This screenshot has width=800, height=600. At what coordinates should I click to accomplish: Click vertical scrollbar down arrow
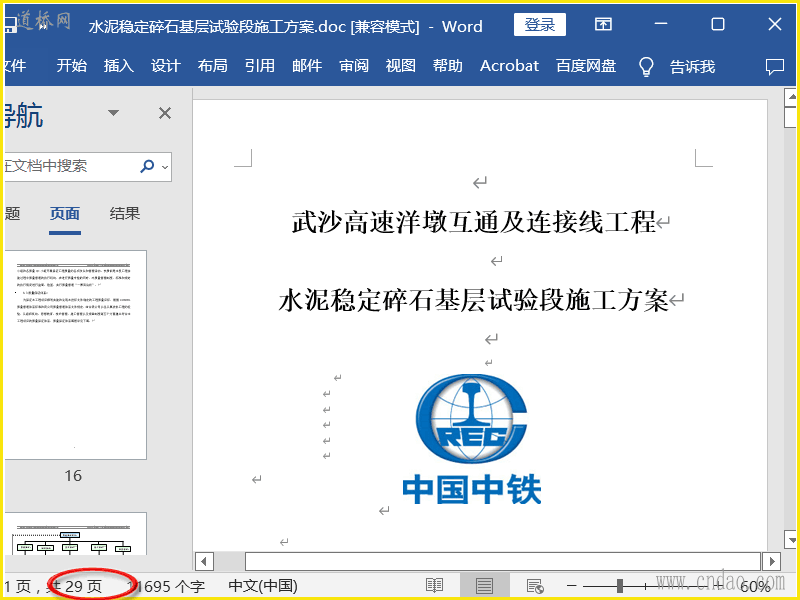tap(791, 539)
